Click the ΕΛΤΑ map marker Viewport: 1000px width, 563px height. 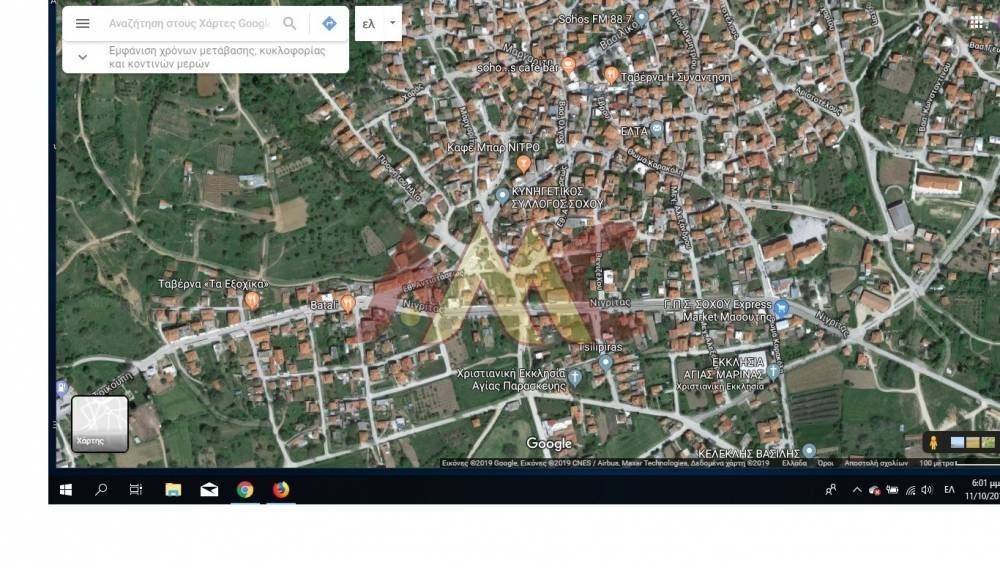point(657,130)
